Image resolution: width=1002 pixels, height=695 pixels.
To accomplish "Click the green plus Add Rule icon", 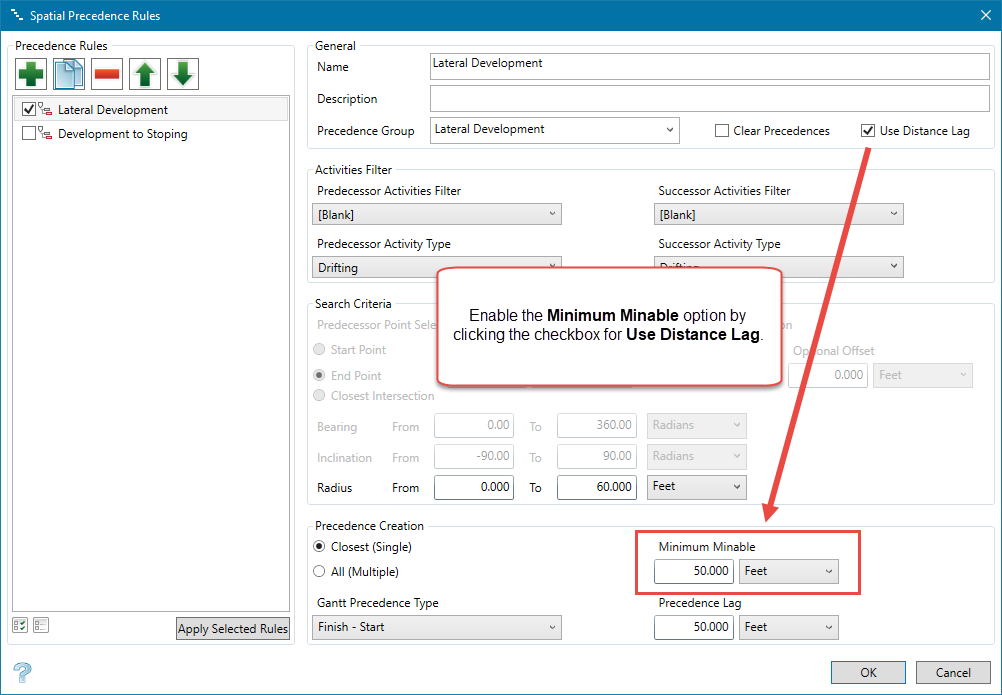I will pyautogui.click(x=31, y=75).
